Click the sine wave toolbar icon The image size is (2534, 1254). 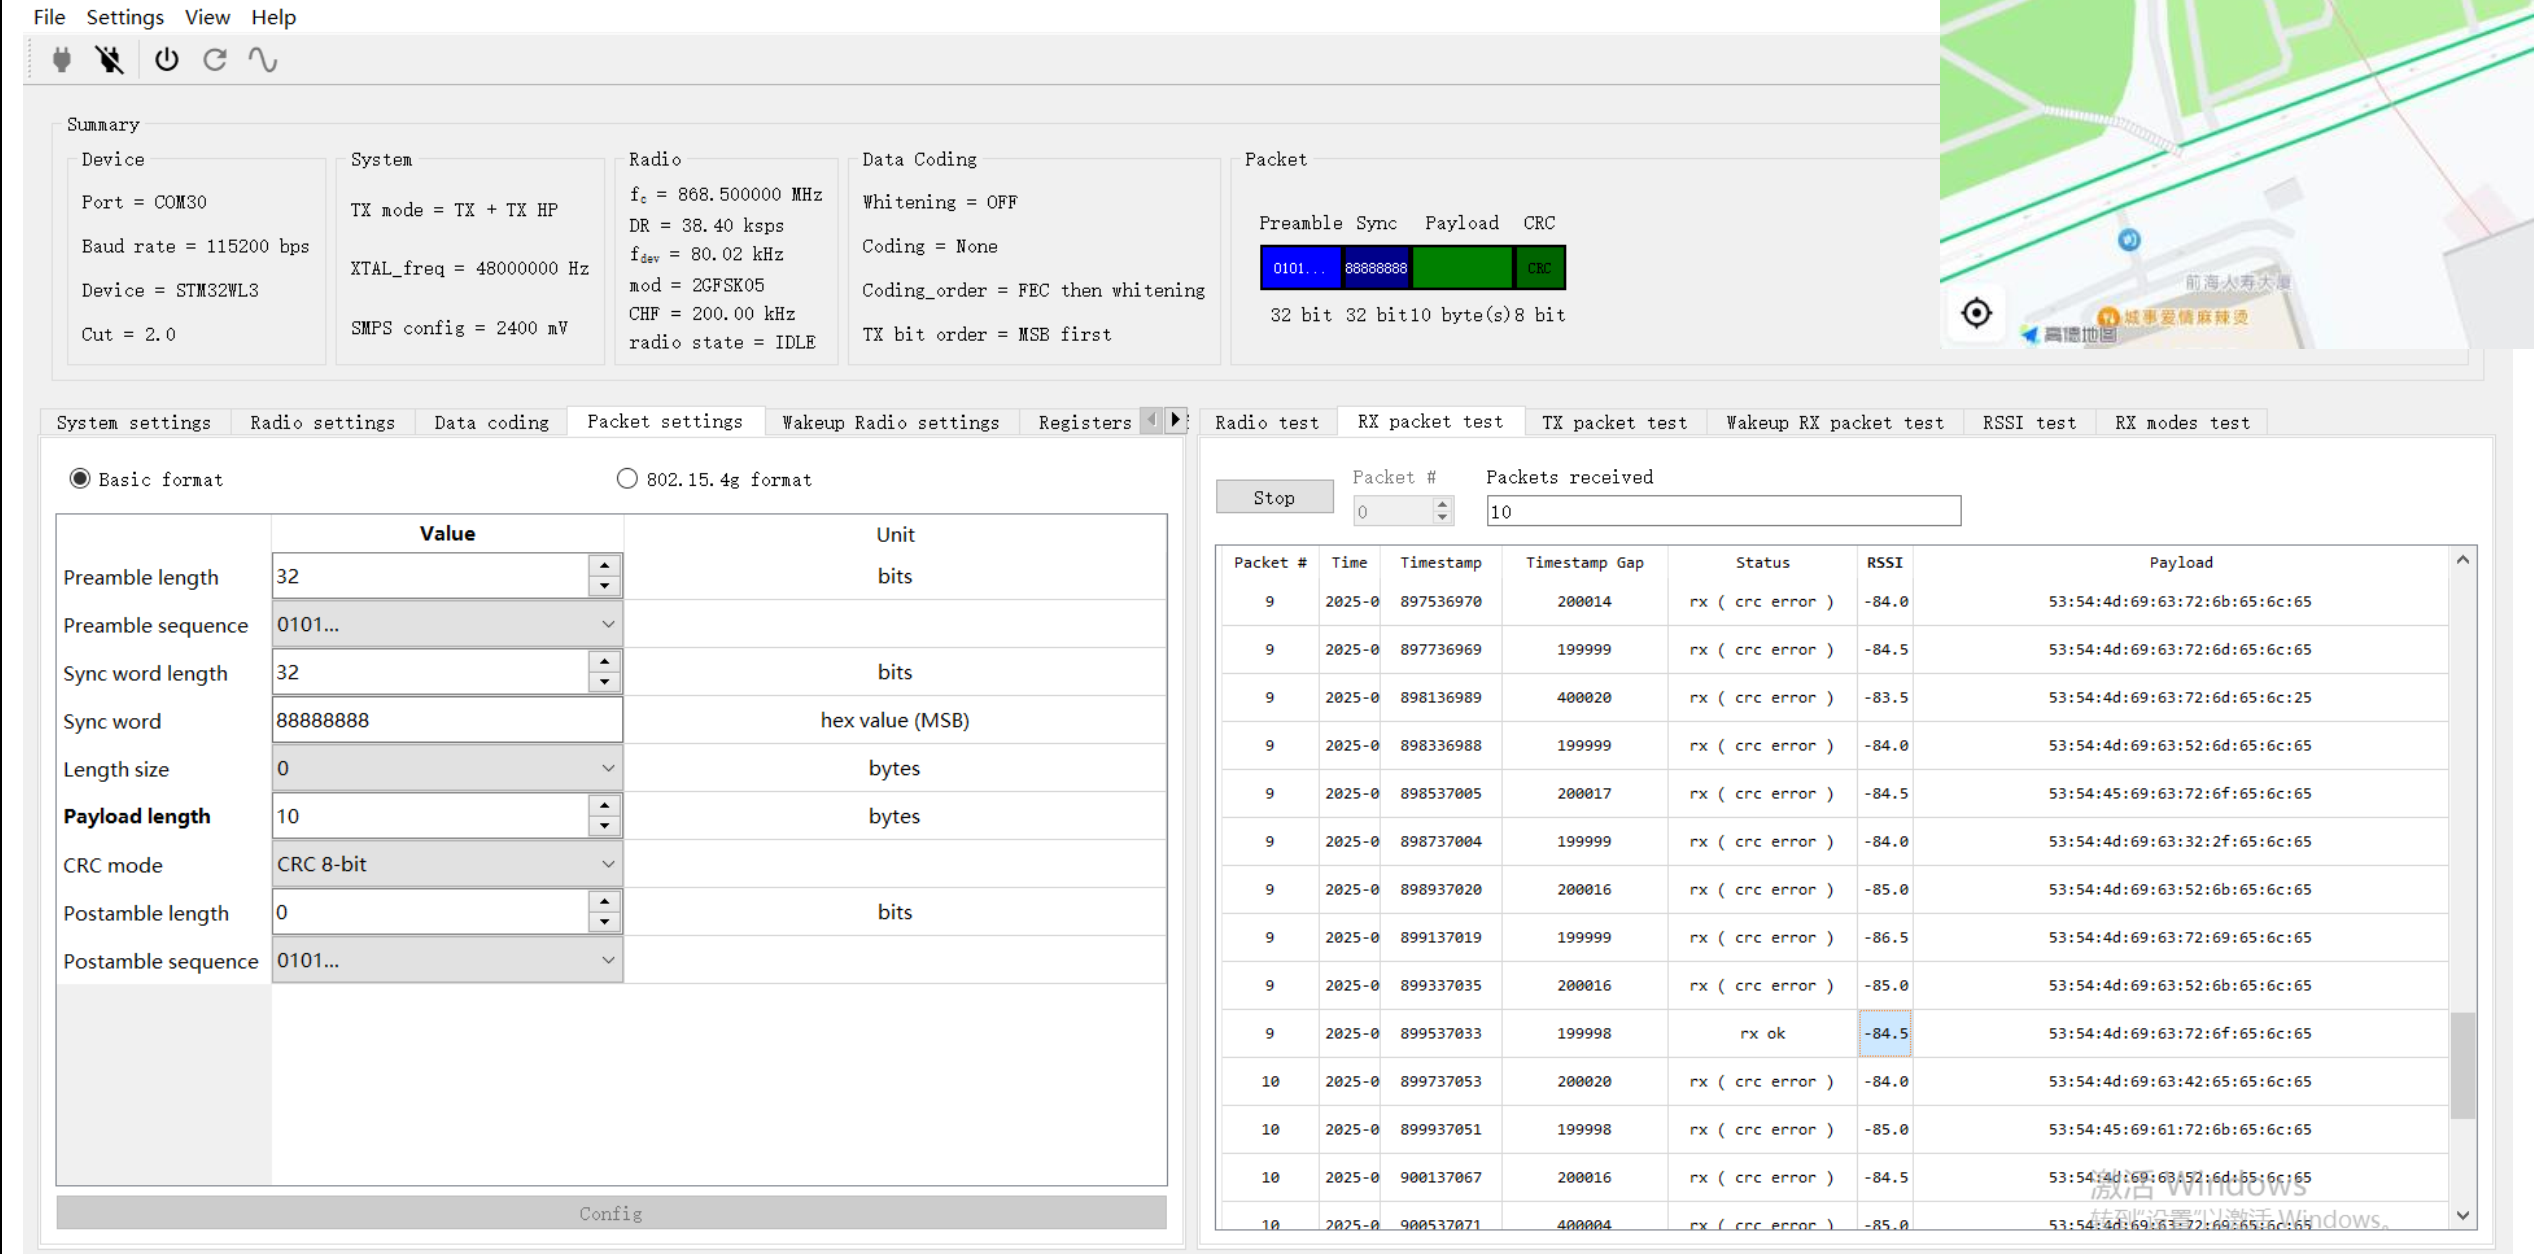coord(263,60)
